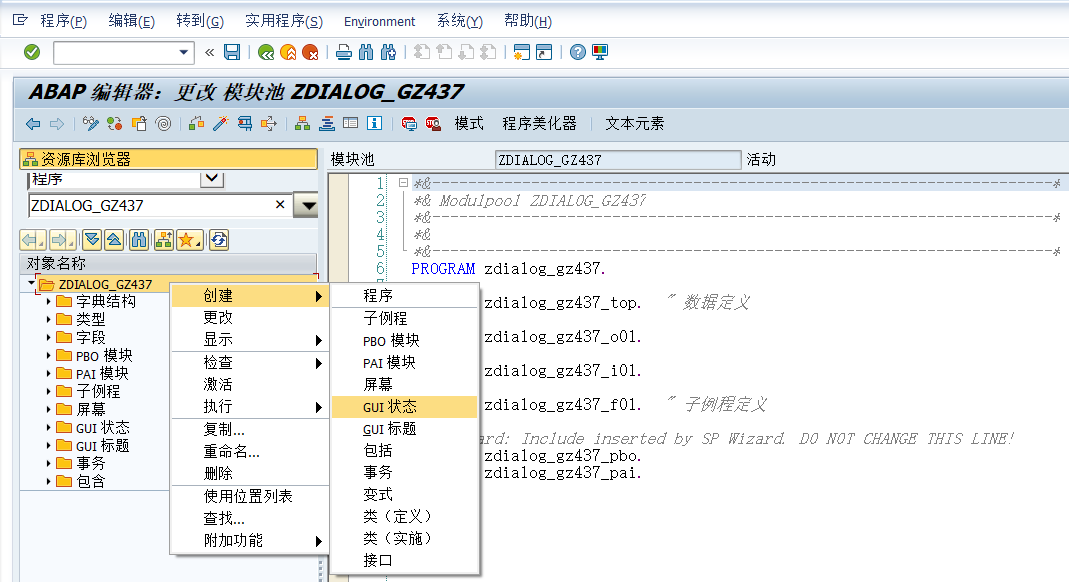This screenshot has height=582, width=1069.
Task: Add ZDIALOG_GZ437 to favorites via star icon
Action: pos(187,239)
